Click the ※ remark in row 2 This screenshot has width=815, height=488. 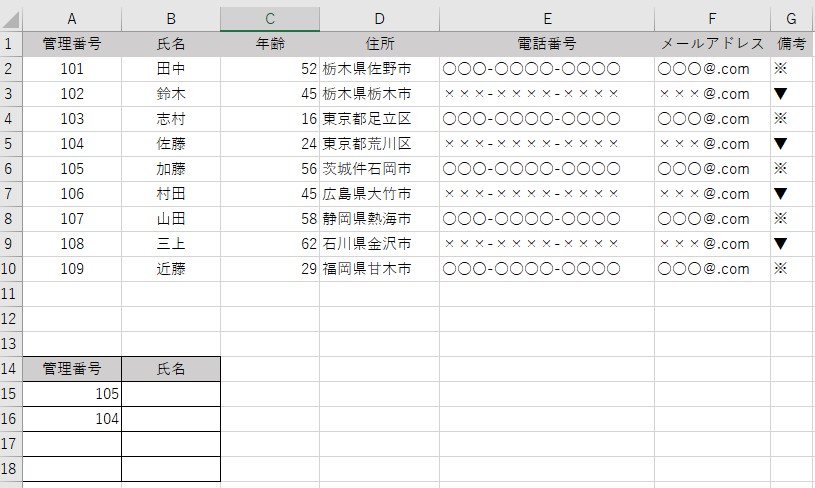[793, 69]
